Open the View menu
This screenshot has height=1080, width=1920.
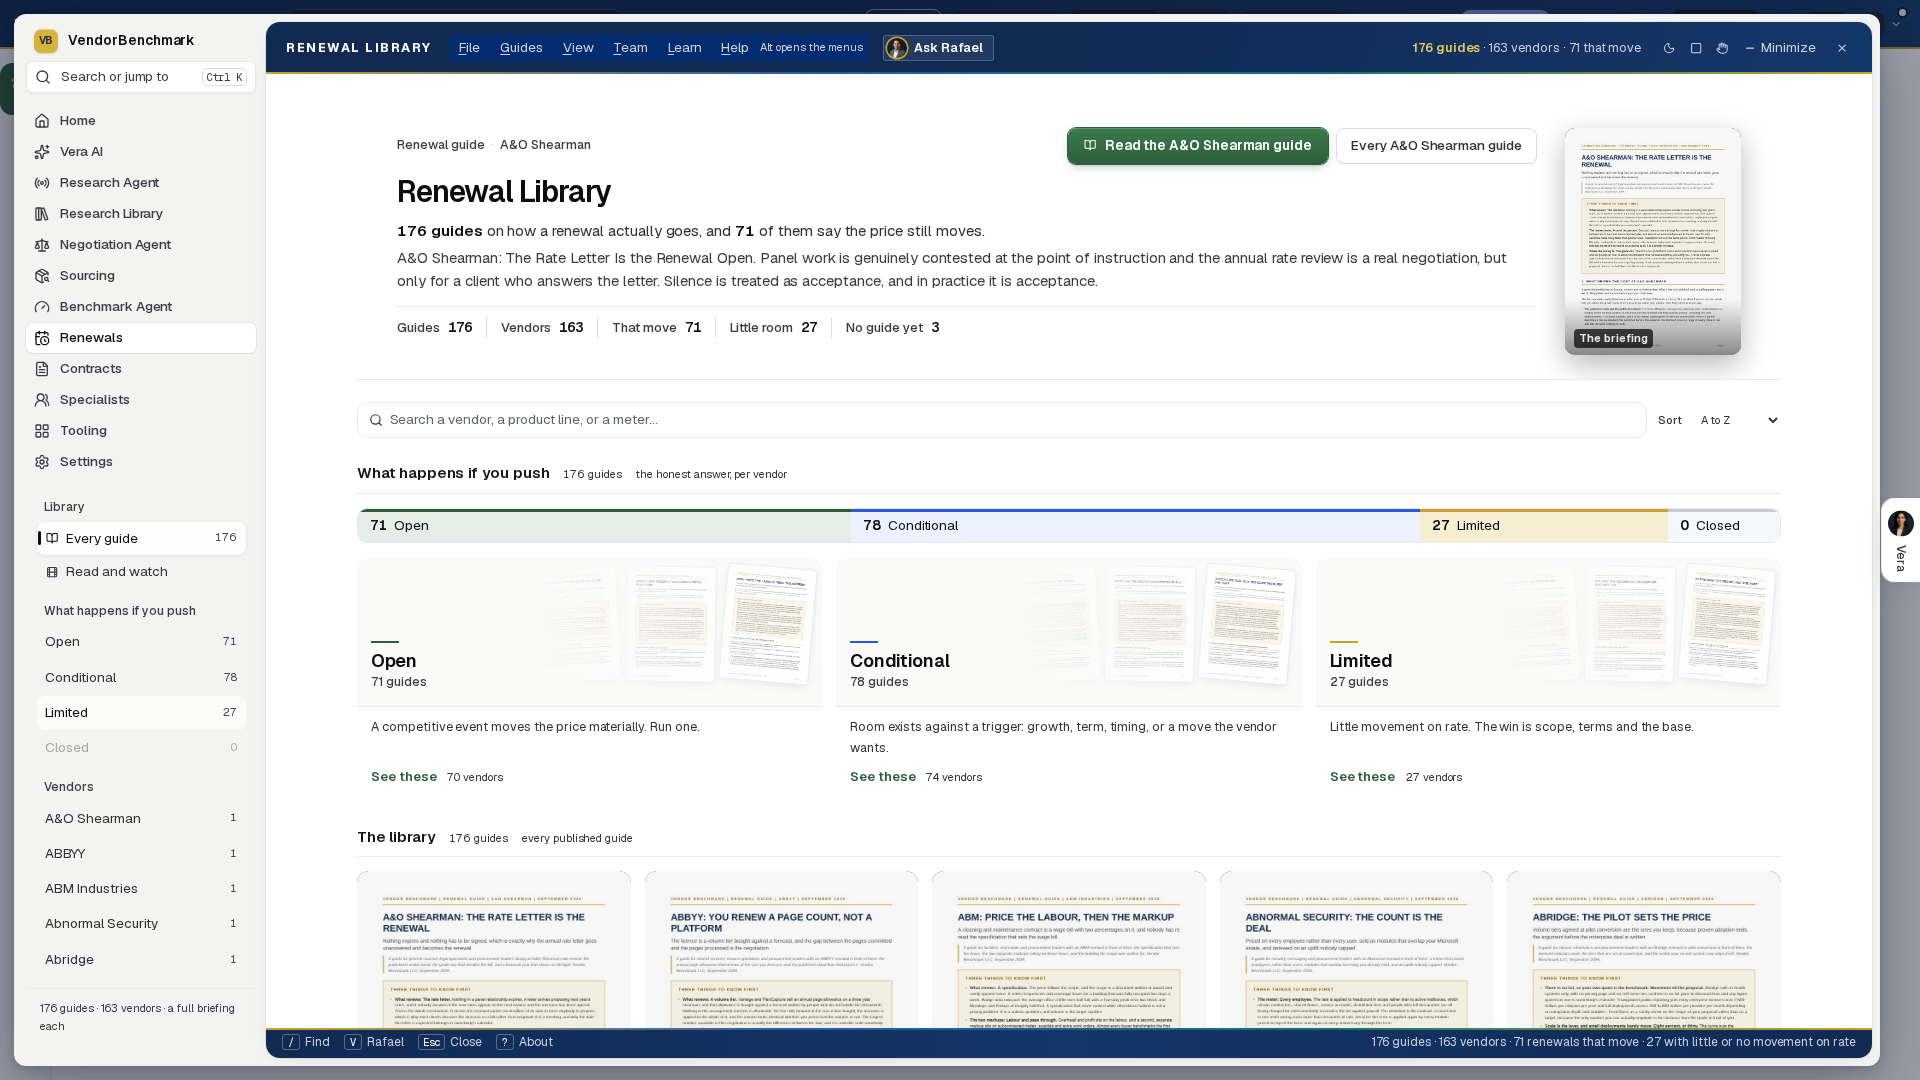coord(578,48)
